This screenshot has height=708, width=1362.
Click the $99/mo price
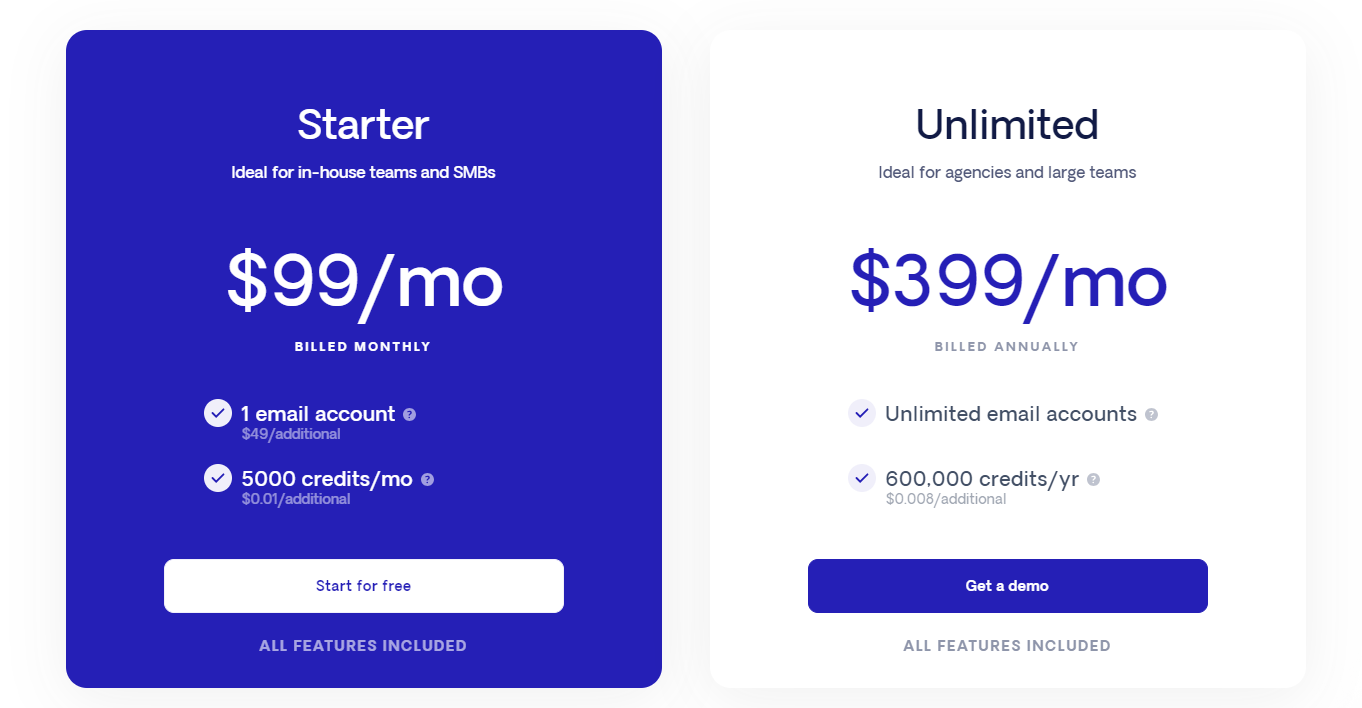[x=364, y=281]
